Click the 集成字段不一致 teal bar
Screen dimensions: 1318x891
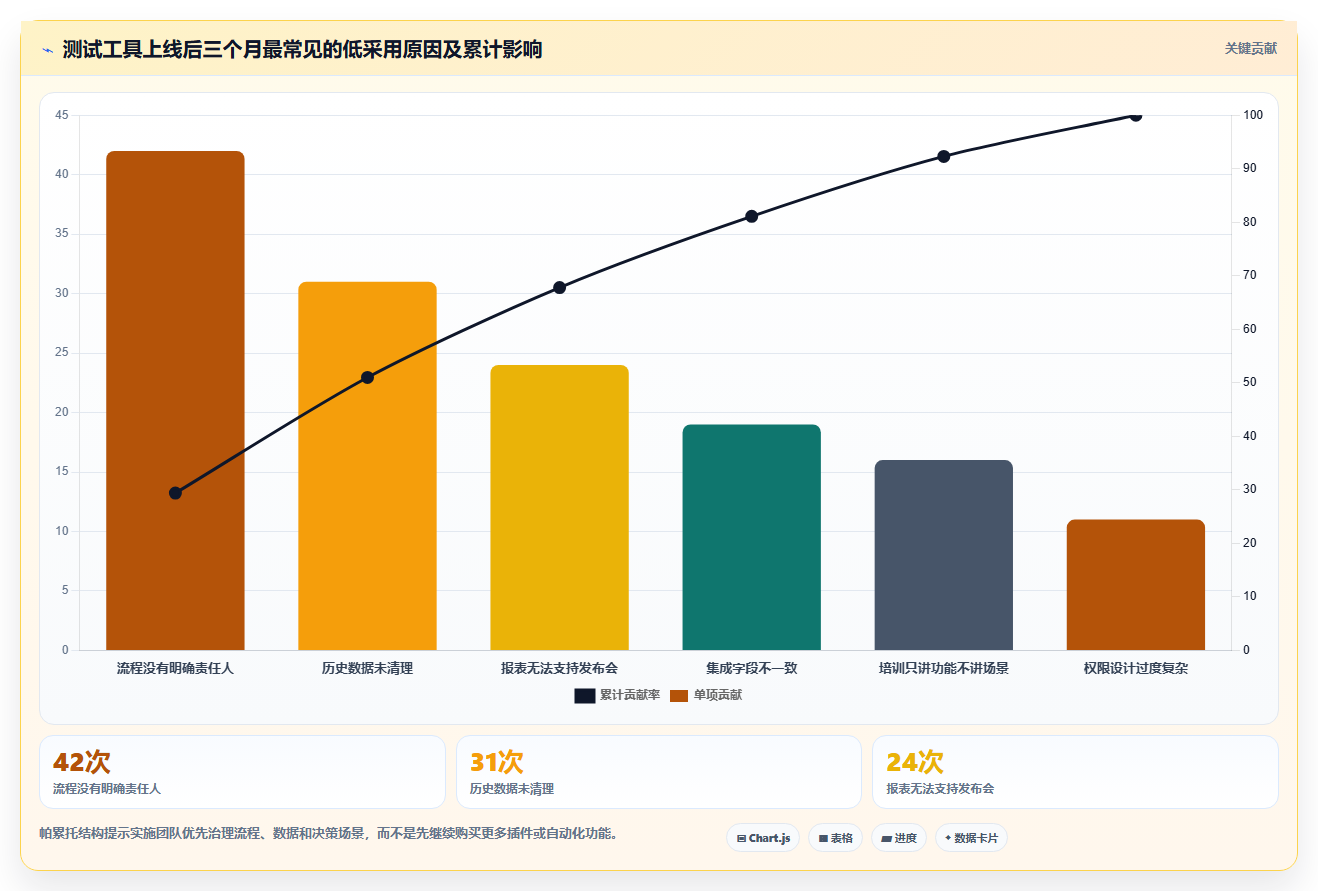pyautogui.click(x=751, y=537)
